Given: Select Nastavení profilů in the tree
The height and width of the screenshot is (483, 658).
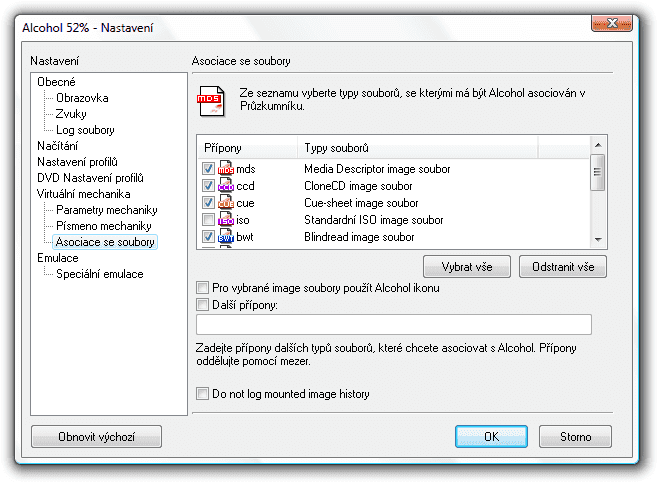Looking at the screenshot, I should 77,162.
